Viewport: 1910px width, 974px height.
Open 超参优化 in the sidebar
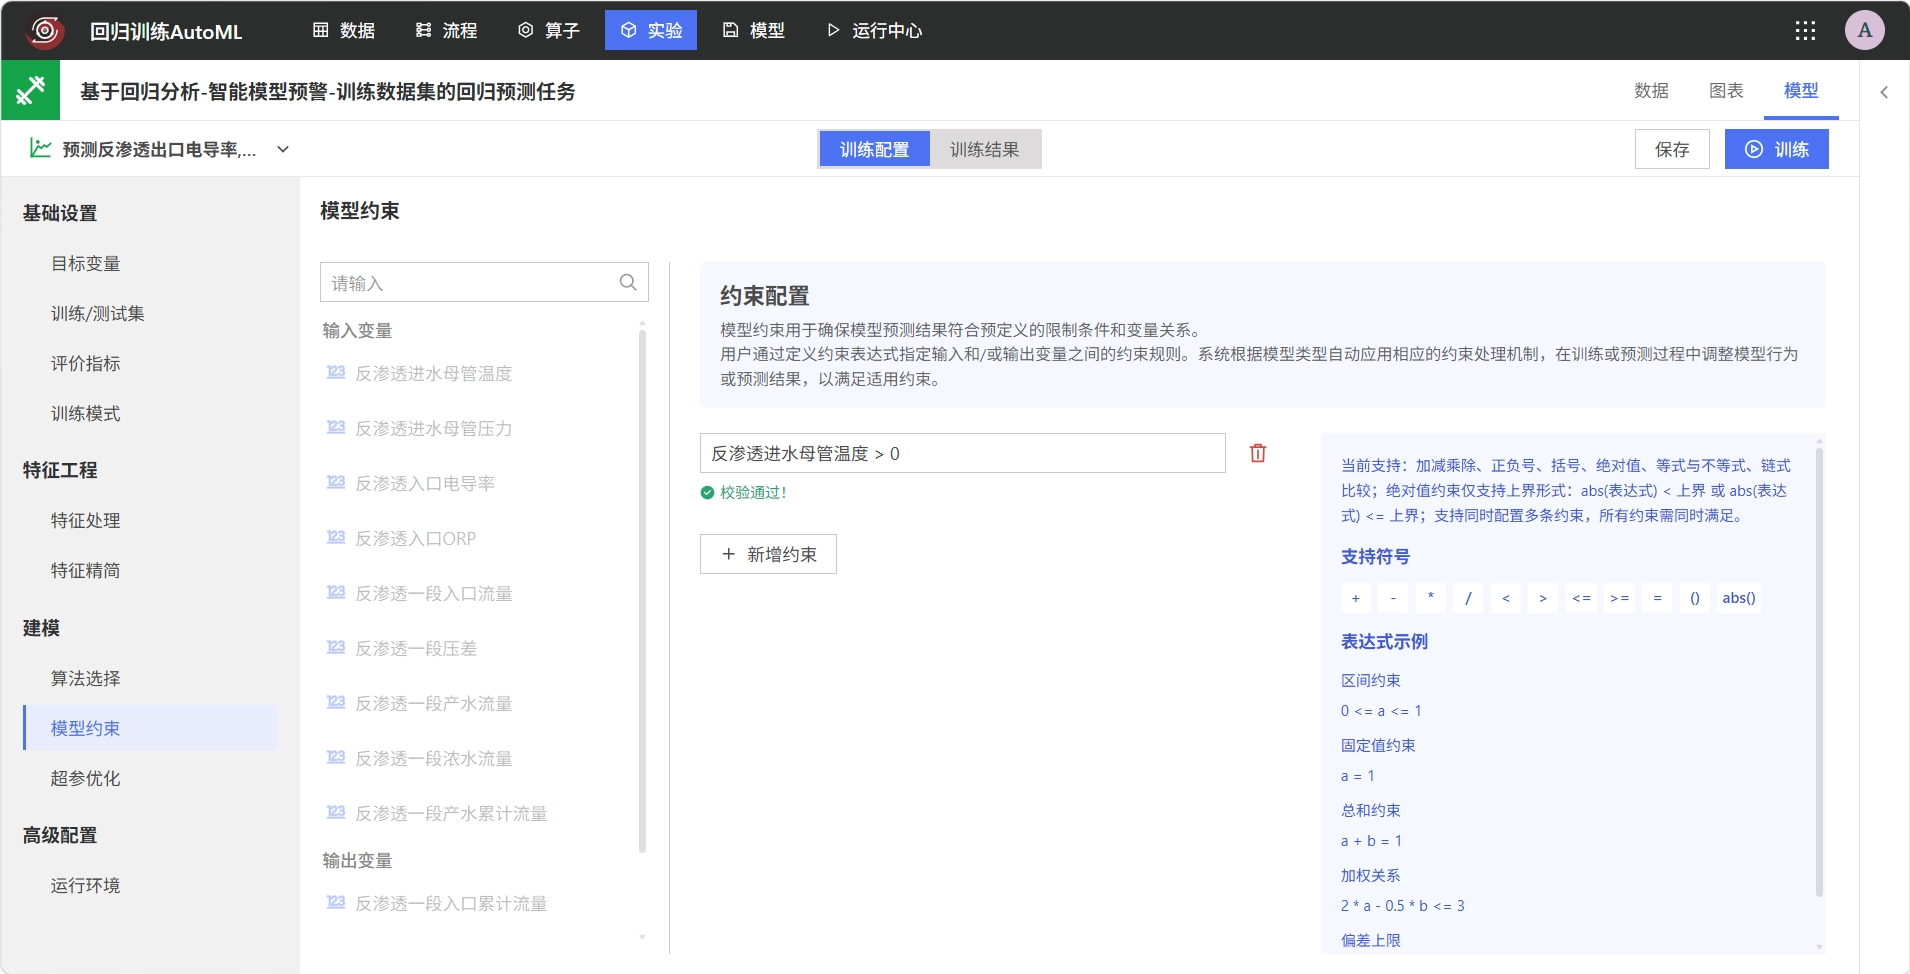point(86,778)
